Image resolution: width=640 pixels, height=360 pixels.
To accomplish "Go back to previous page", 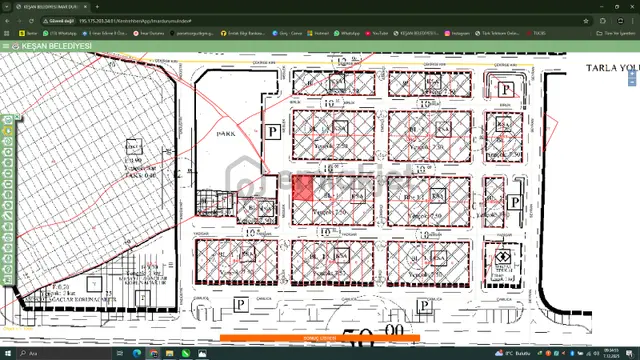I will coord(7,21).
